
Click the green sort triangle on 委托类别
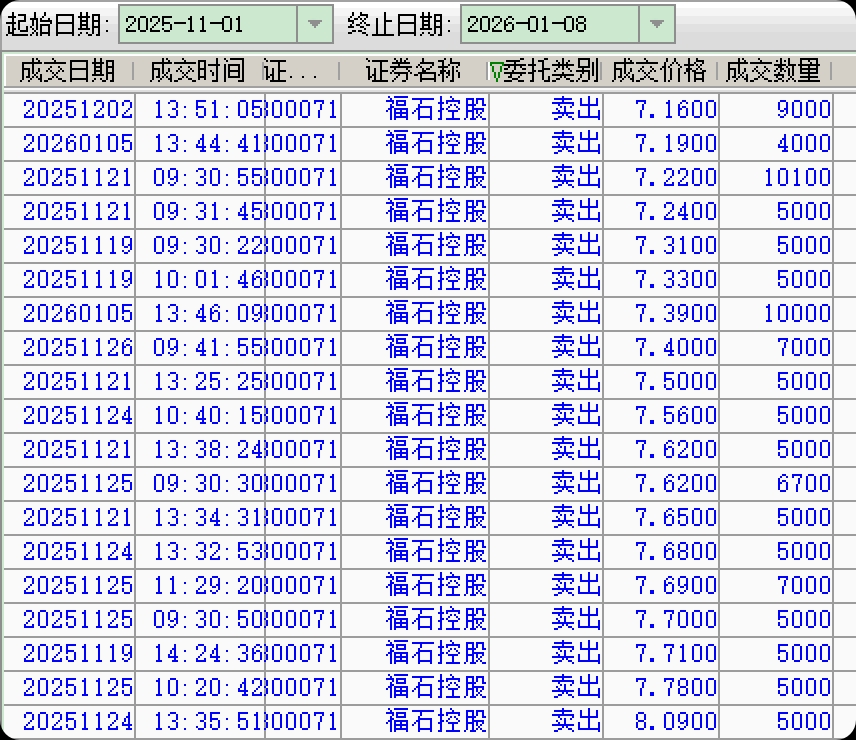496,71
